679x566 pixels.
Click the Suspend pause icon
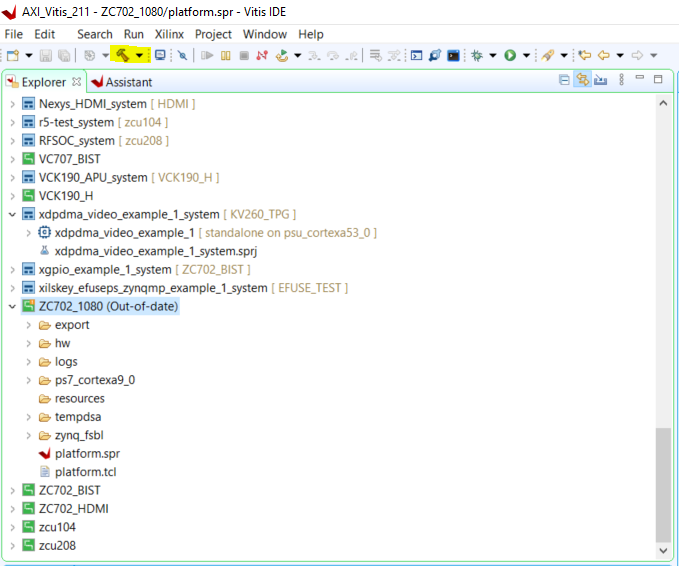click(x=226, y=55)
